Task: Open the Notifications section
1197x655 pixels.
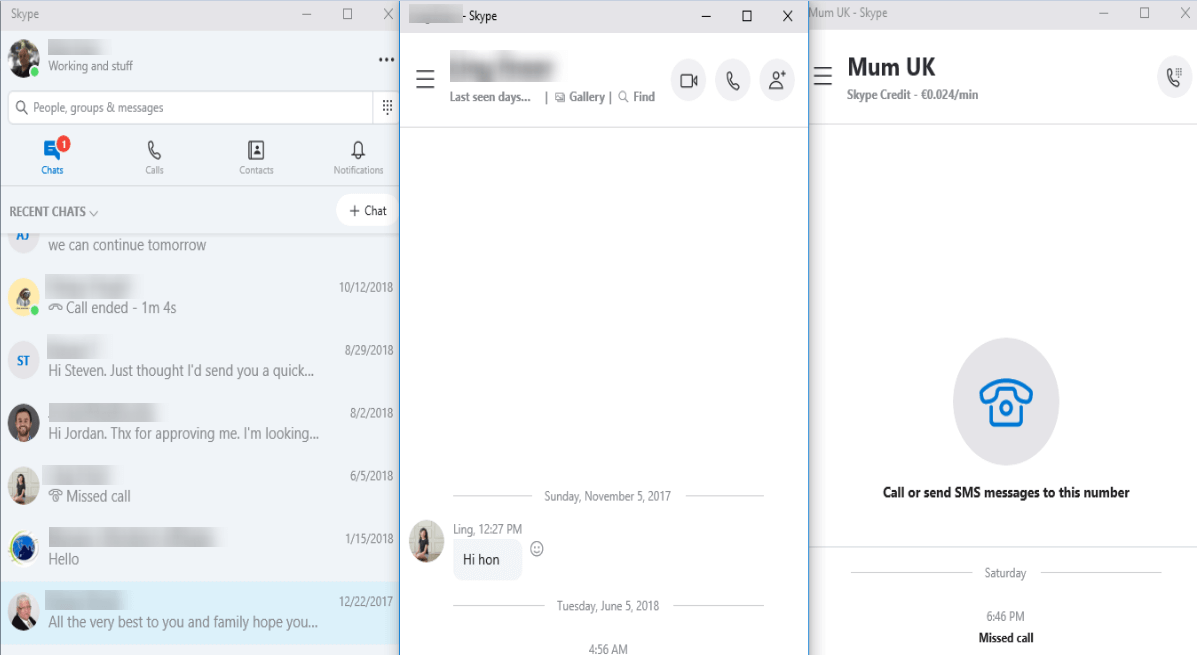Action: [358, 157]
